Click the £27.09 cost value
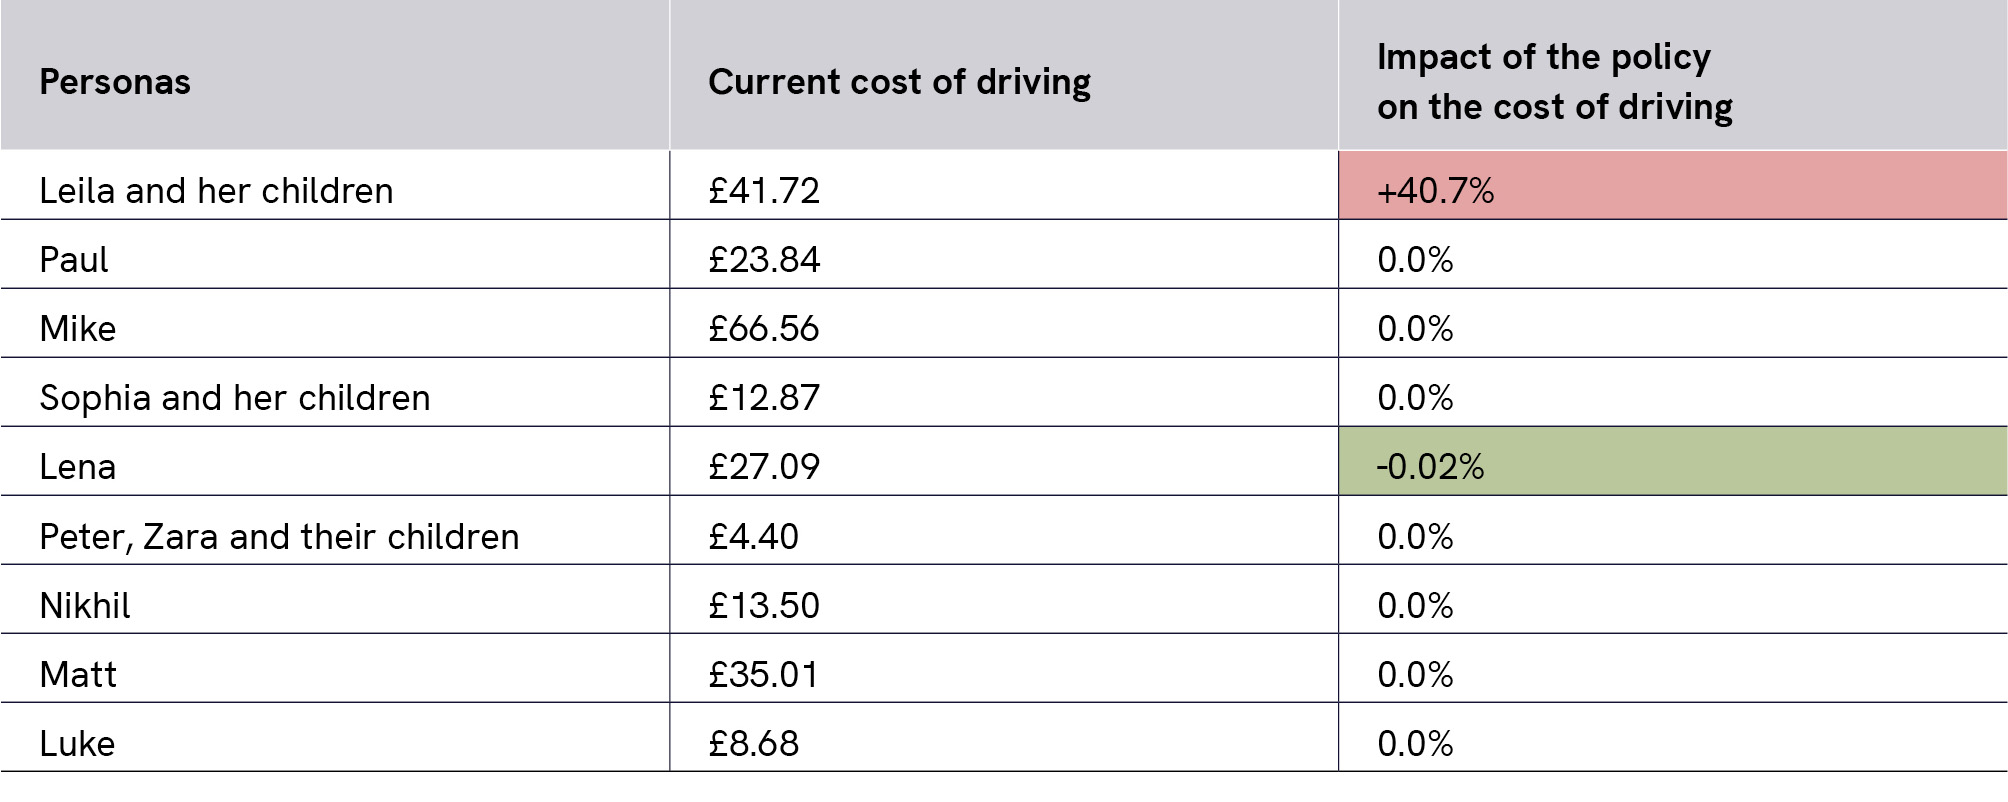Viewport: 2008px width, 802px height. [764, 466]
